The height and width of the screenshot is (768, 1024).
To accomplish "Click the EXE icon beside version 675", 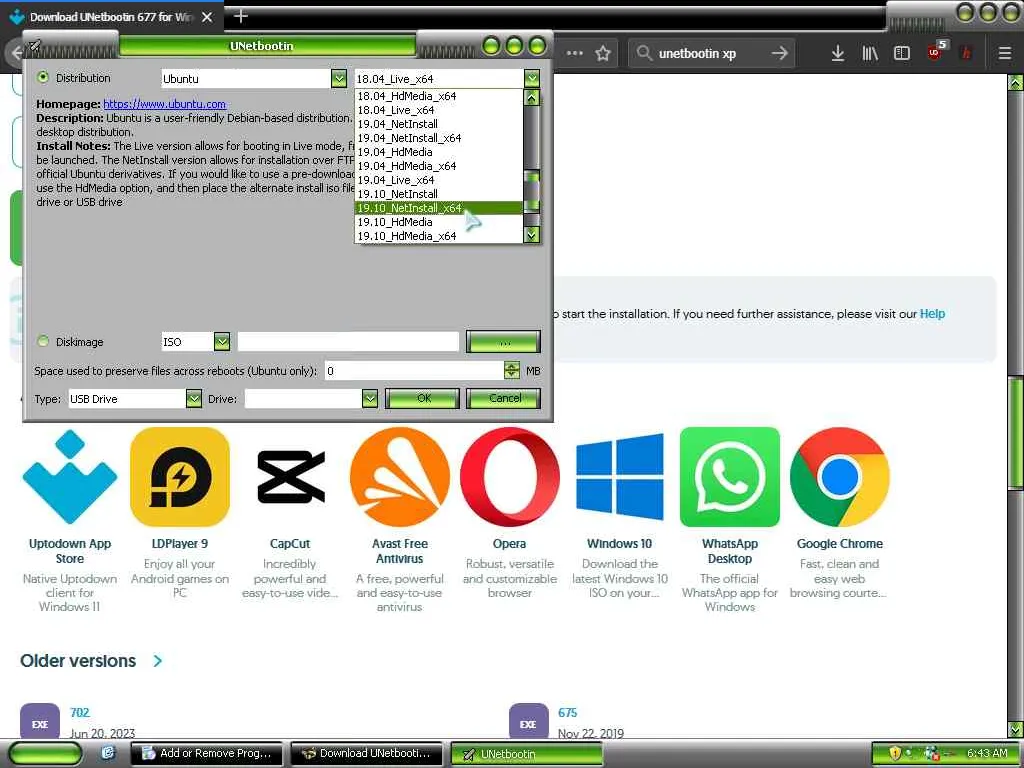I will tap(528, 722).
